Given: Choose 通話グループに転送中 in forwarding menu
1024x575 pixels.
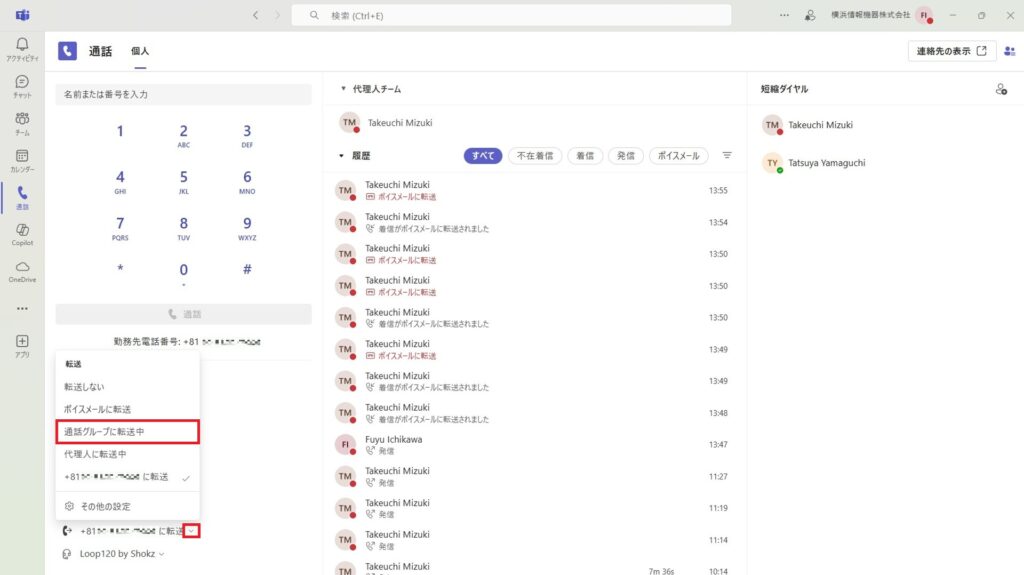Looking at the screenshot, I should tap(127, 432).
